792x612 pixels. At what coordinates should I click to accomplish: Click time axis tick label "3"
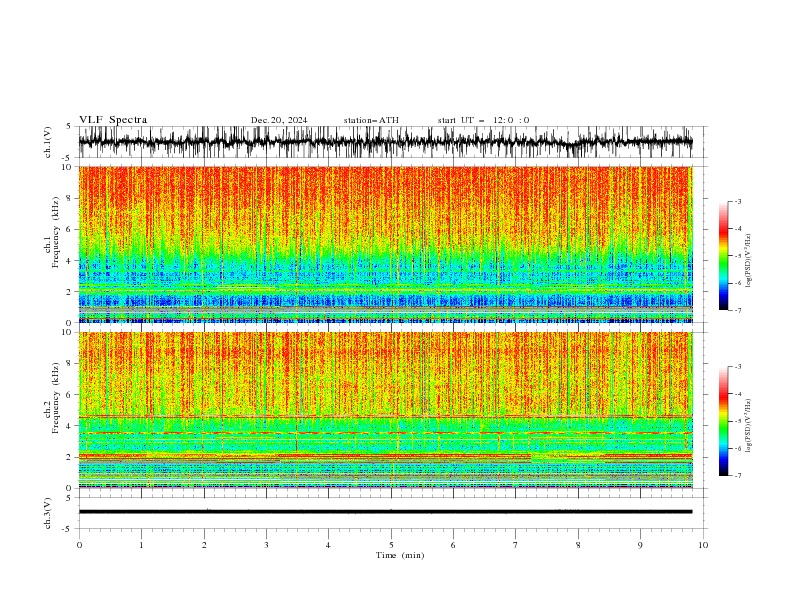266,545
